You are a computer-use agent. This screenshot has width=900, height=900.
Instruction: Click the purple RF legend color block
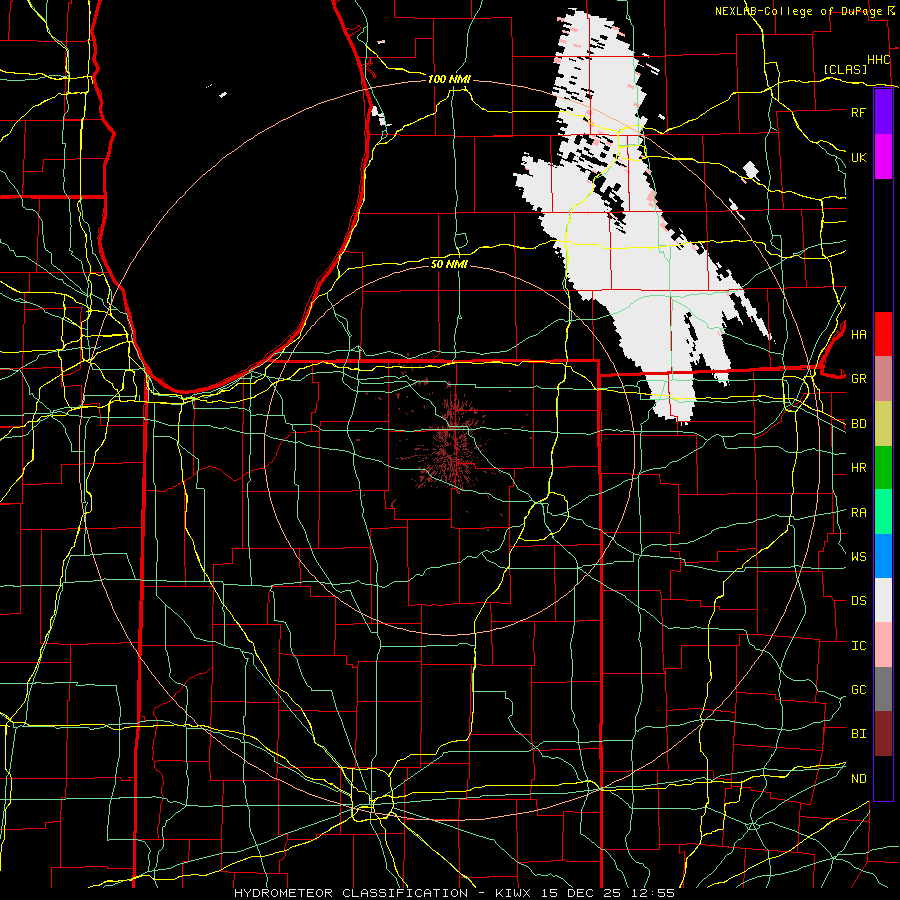(883, 112)
